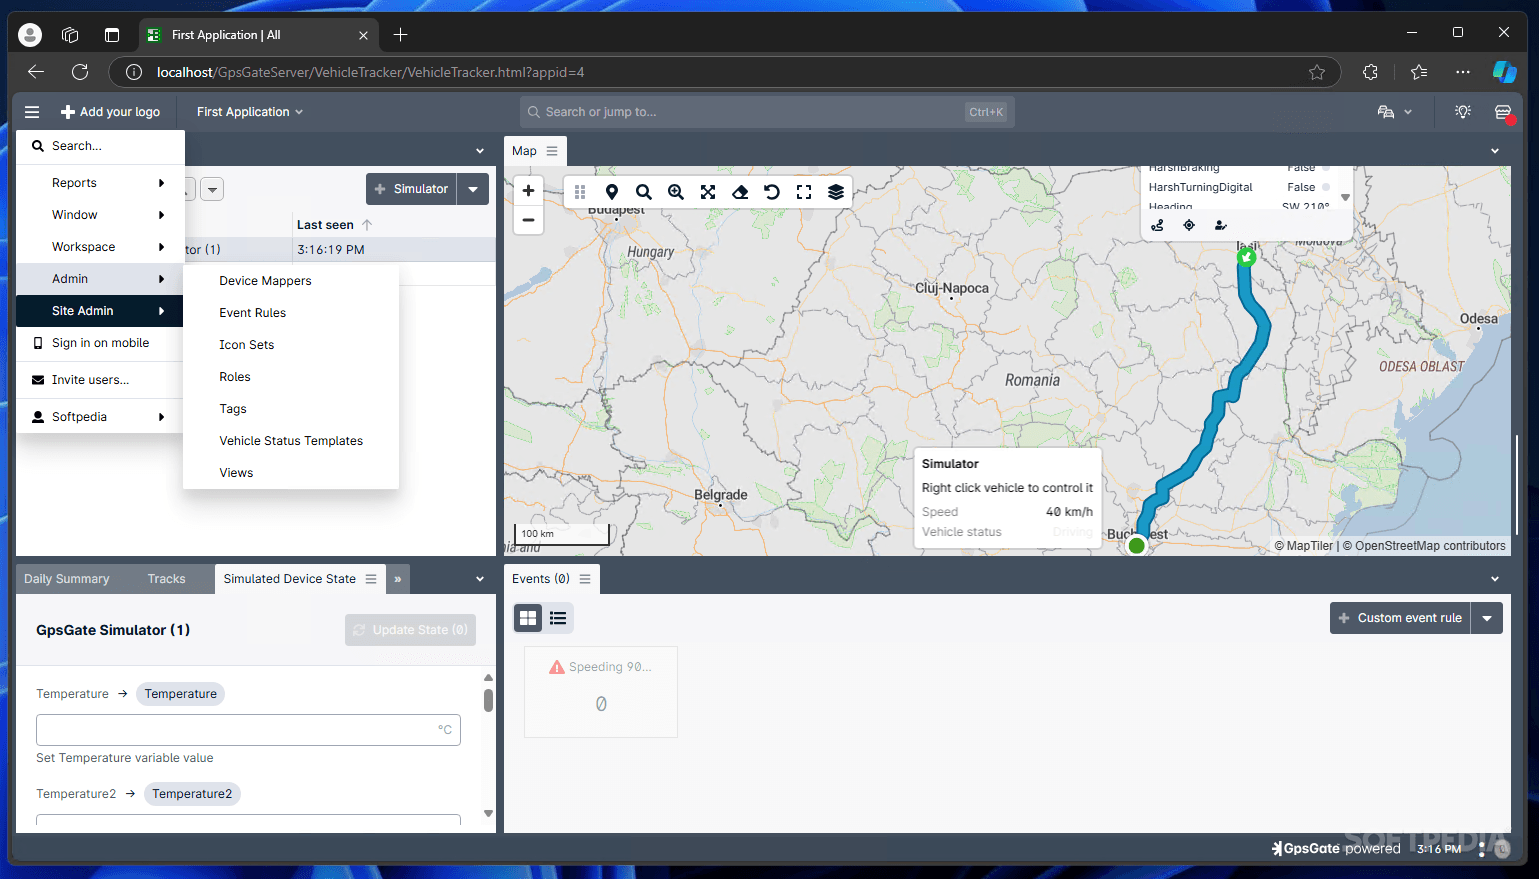Click the Temperature value input field
The height and width of the screenshot is (879, 1539).
point(248,730)
